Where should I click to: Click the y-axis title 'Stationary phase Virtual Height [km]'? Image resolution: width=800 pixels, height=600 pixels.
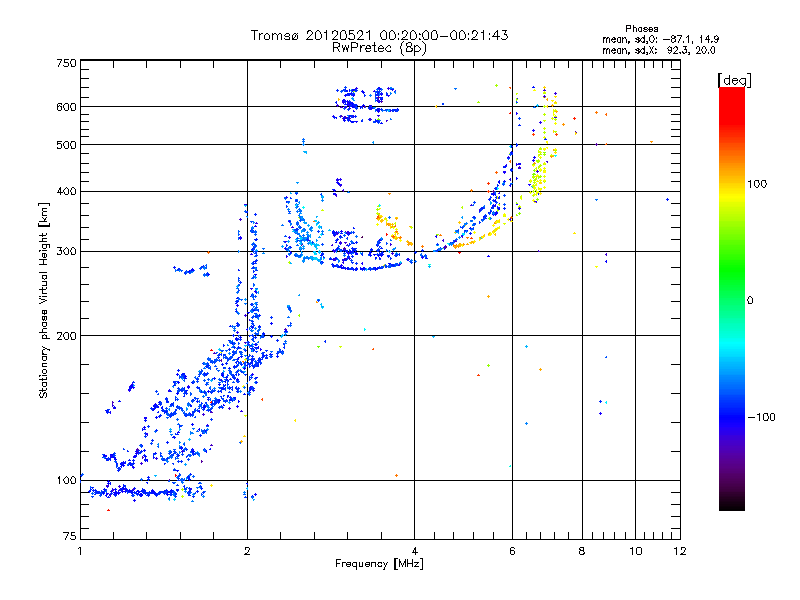[44, 300]
